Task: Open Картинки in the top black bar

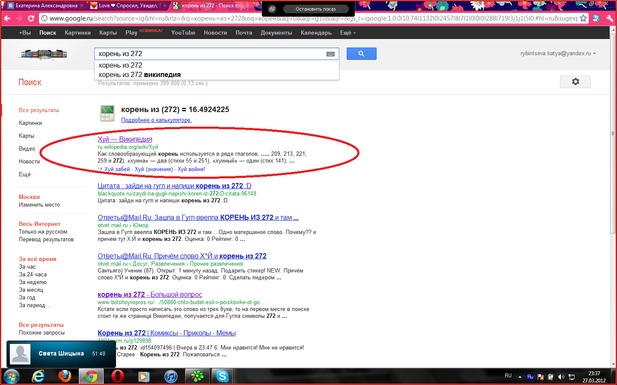Action: pos(78,33)
